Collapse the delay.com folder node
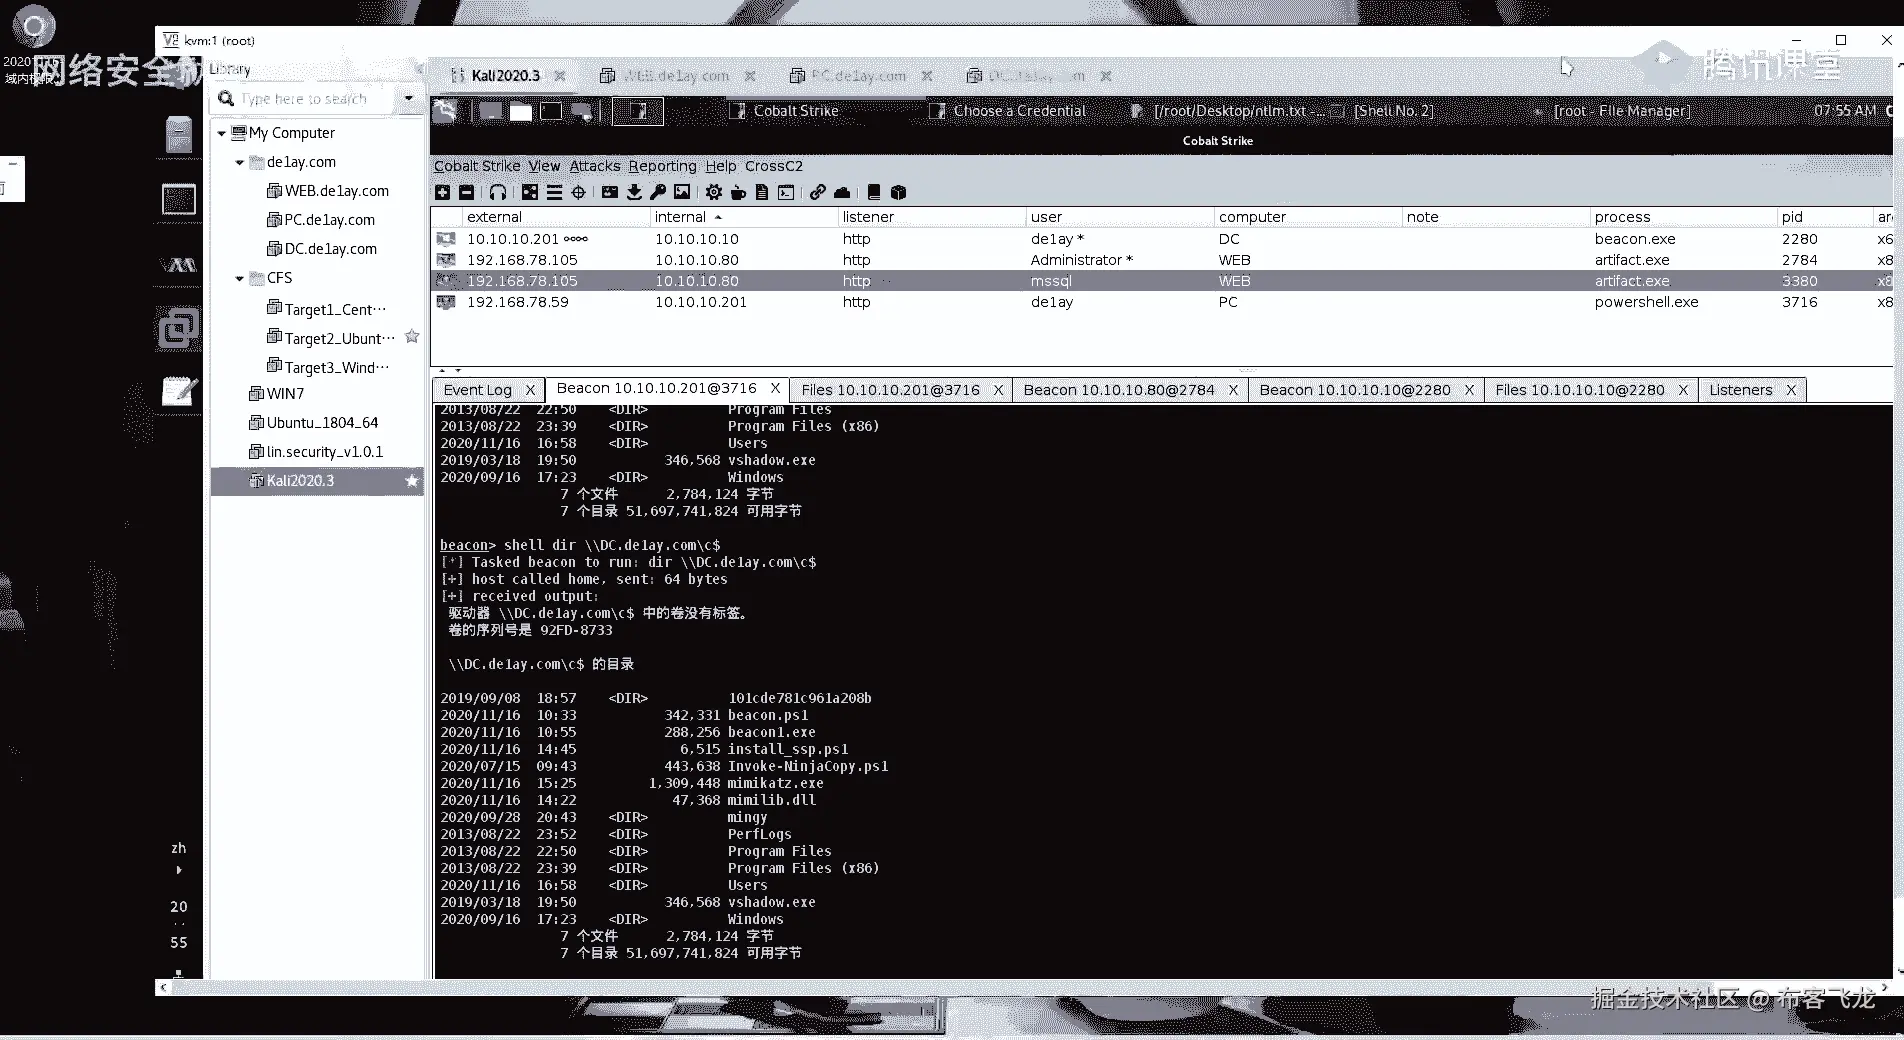The width and height of the screenshot is (1904, 1040). [239, 162]
